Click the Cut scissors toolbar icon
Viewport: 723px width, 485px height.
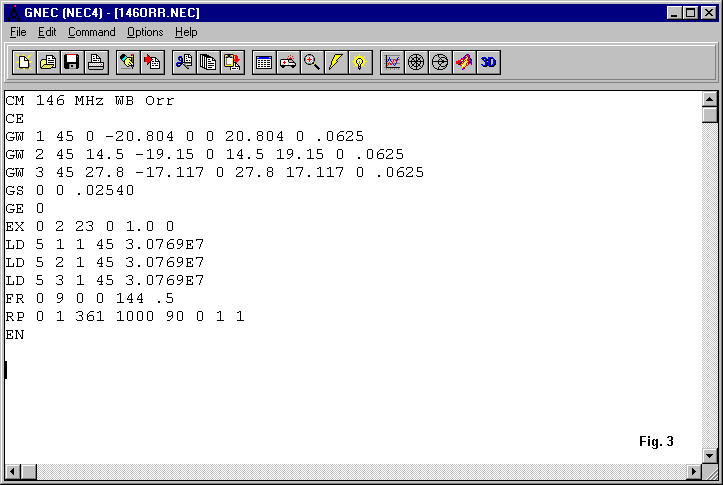184,62
